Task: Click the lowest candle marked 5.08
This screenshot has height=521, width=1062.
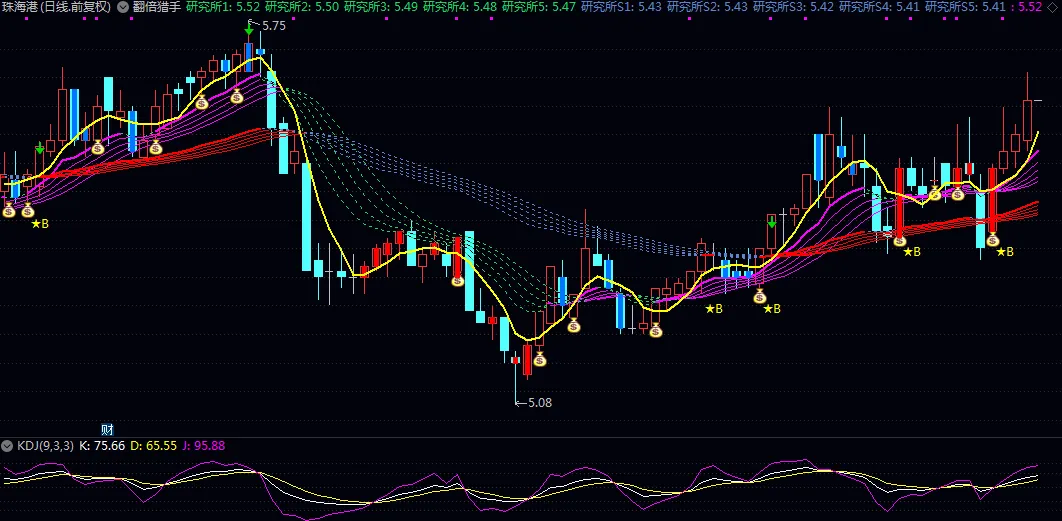Action: point(515,361)
